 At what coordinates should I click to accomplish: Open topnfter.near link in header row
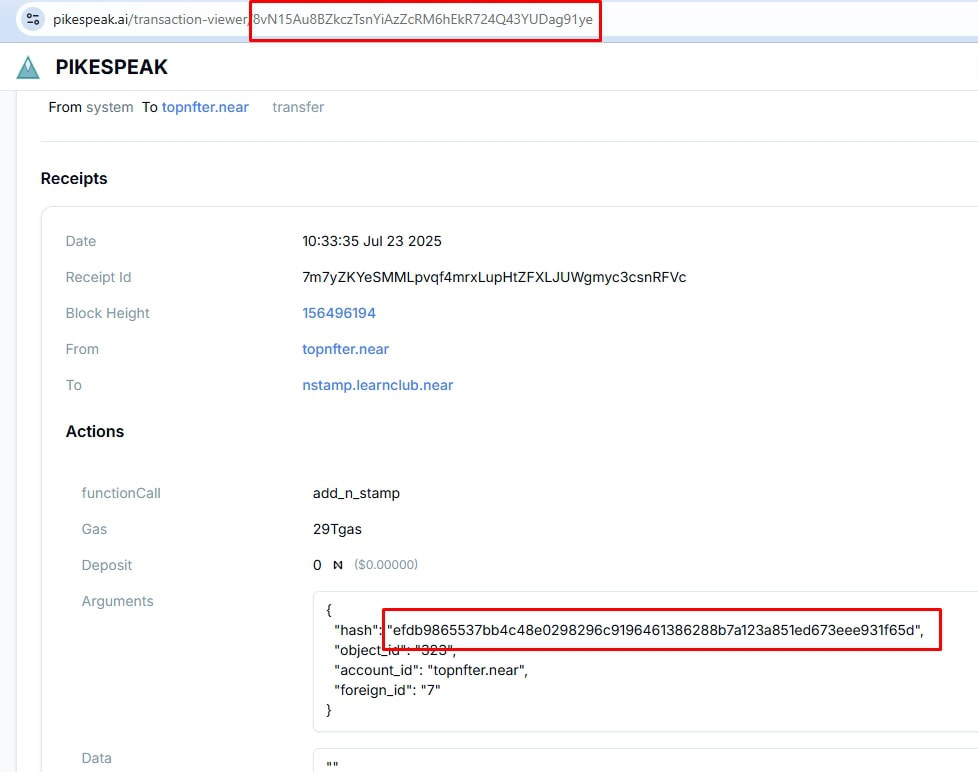(205, 107)
